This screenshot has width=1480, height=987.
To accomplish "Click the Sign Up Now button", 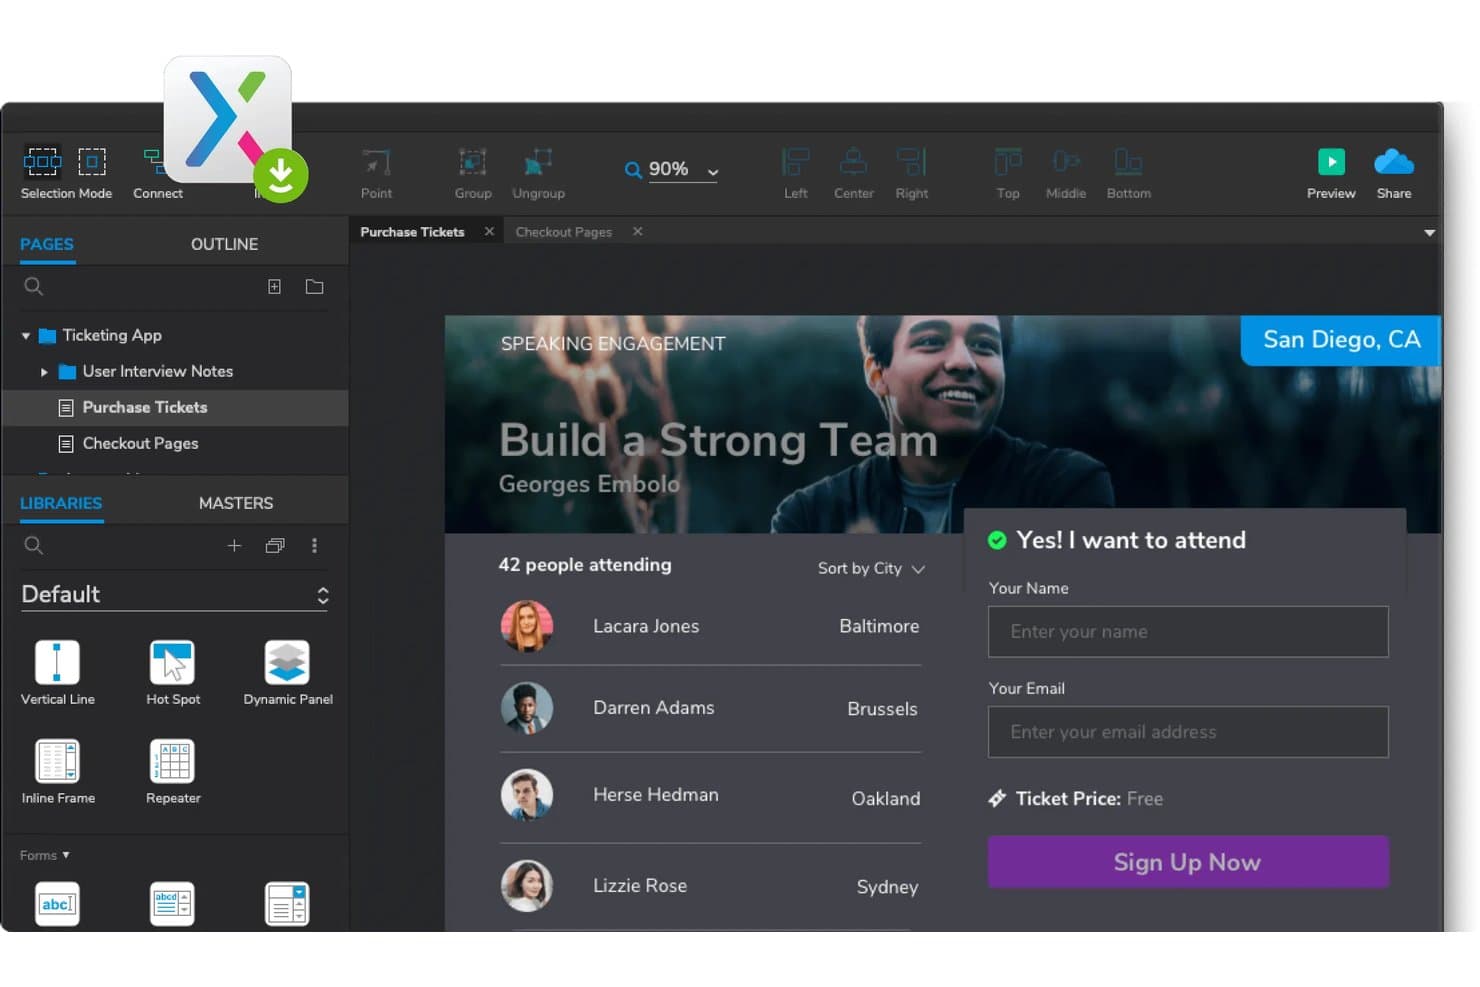I will tap(1188, 862).
